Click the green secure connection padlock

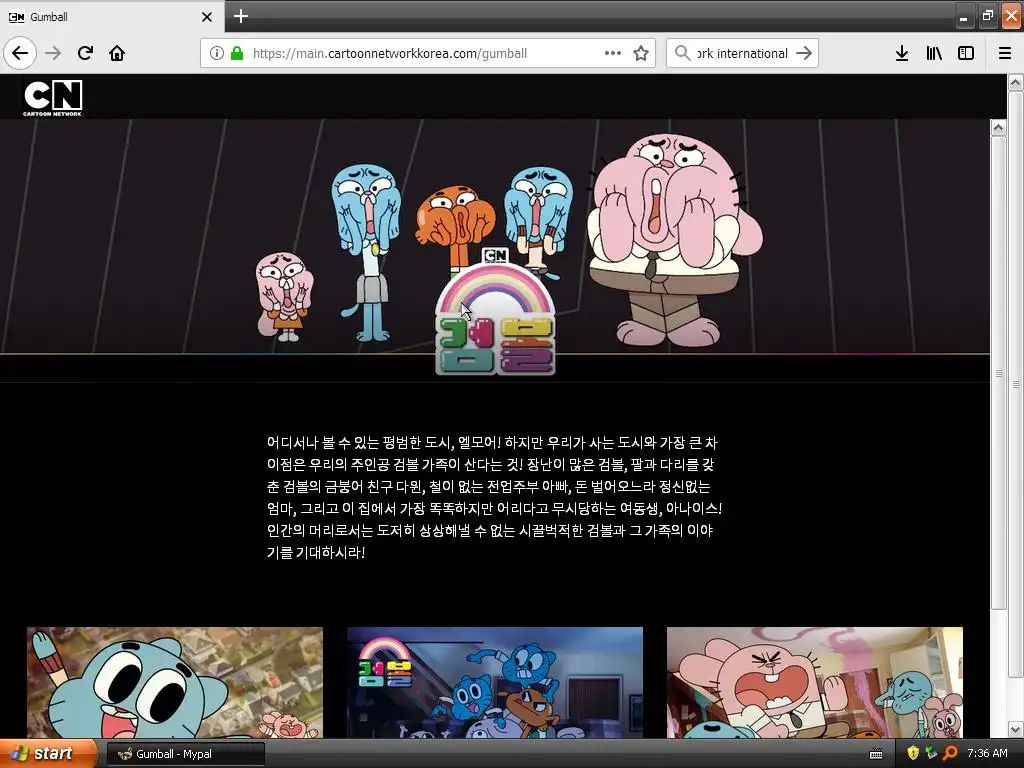point(237,53)
